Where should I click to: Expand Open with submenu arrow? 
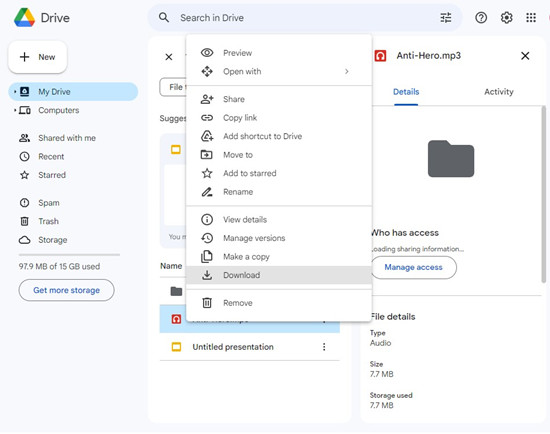coord(347,72)
